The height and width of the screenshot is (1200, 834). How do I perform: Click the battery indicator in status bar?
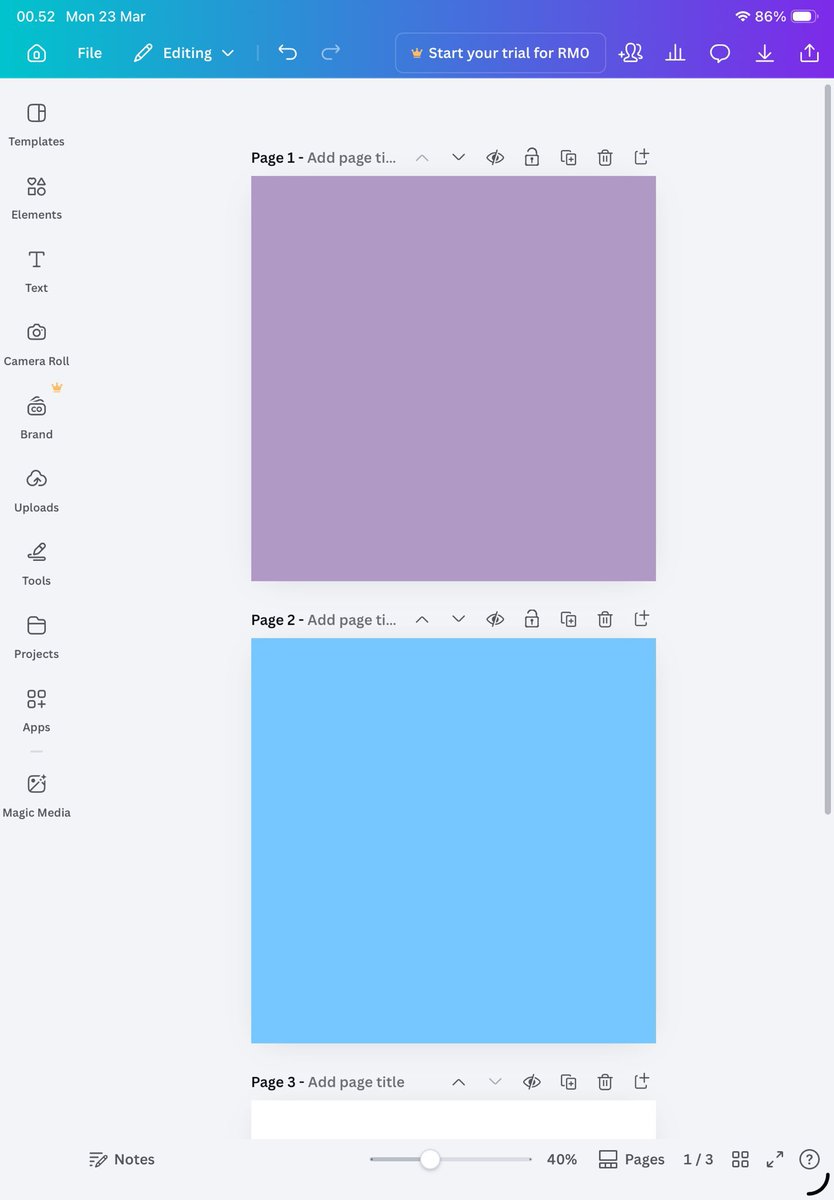[x=805, y=17]
